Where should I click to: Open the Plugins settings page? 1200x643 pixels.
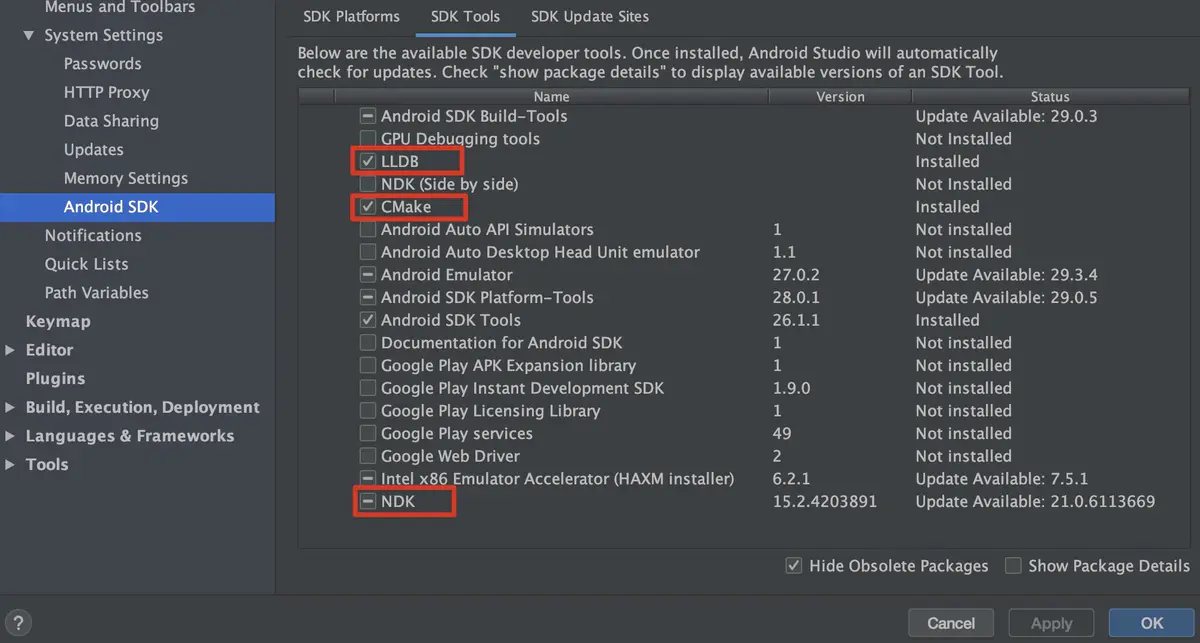point(55,378)
